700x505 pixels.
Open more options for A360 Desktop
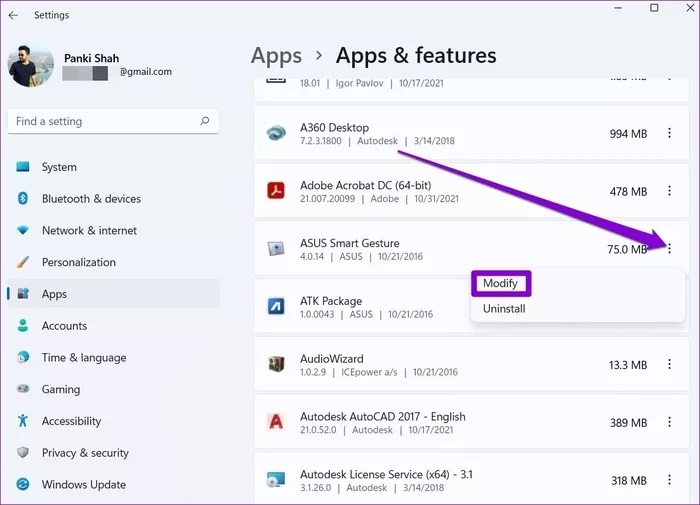pos(669,133)
